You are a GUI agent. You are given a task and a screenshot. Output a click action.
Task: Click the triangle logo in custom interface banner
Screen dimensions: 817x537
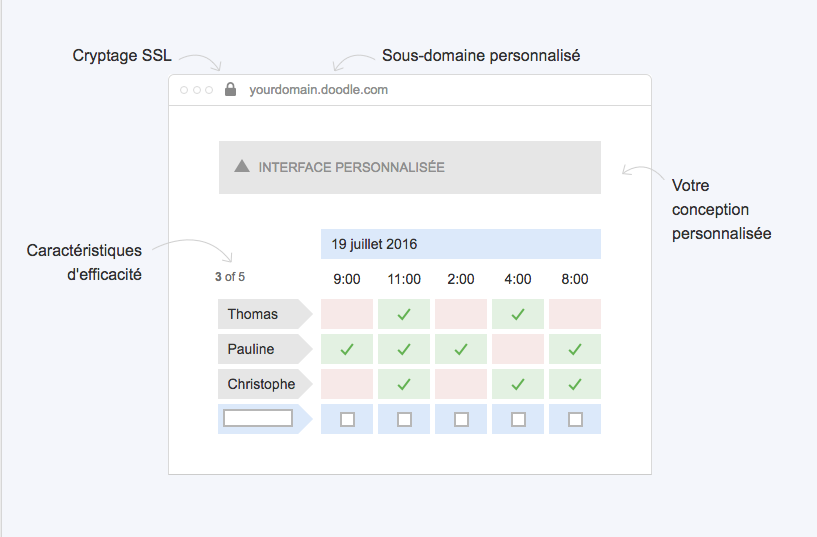[x=242, y=166]
